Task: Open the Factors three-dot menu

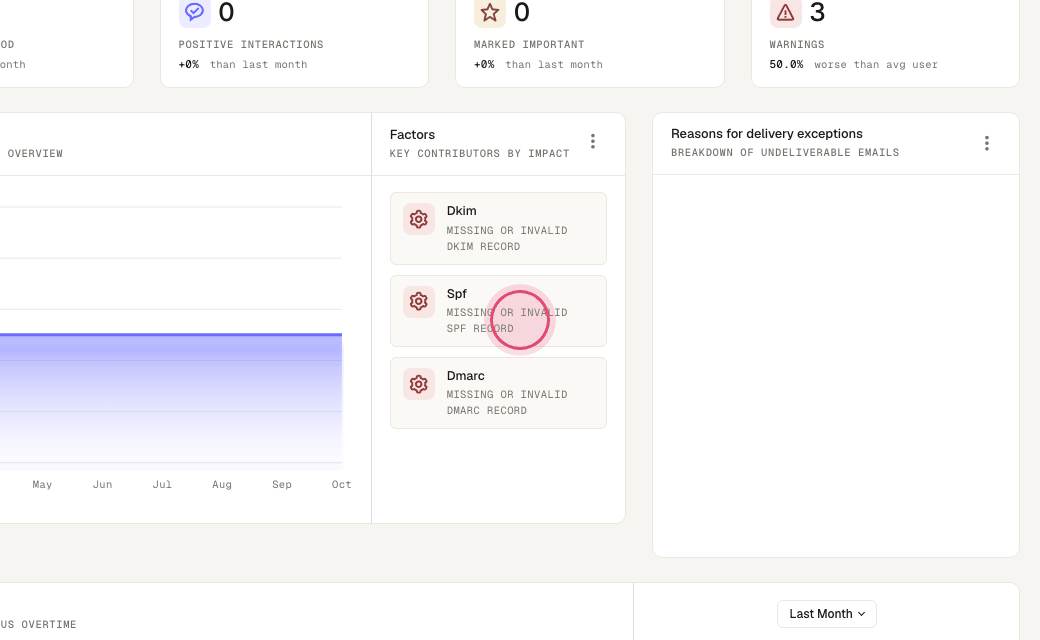Action: coord(593,141)
